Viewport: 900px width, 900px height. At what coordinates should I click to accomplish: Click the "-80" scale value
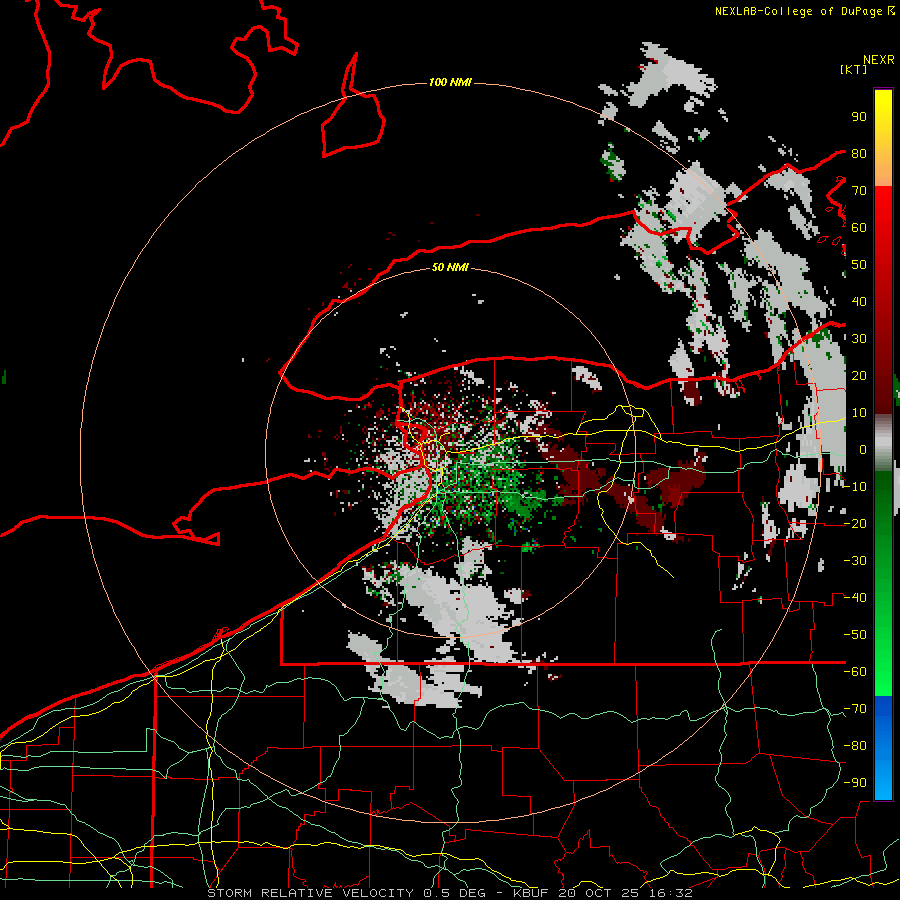tap(855, 746)
